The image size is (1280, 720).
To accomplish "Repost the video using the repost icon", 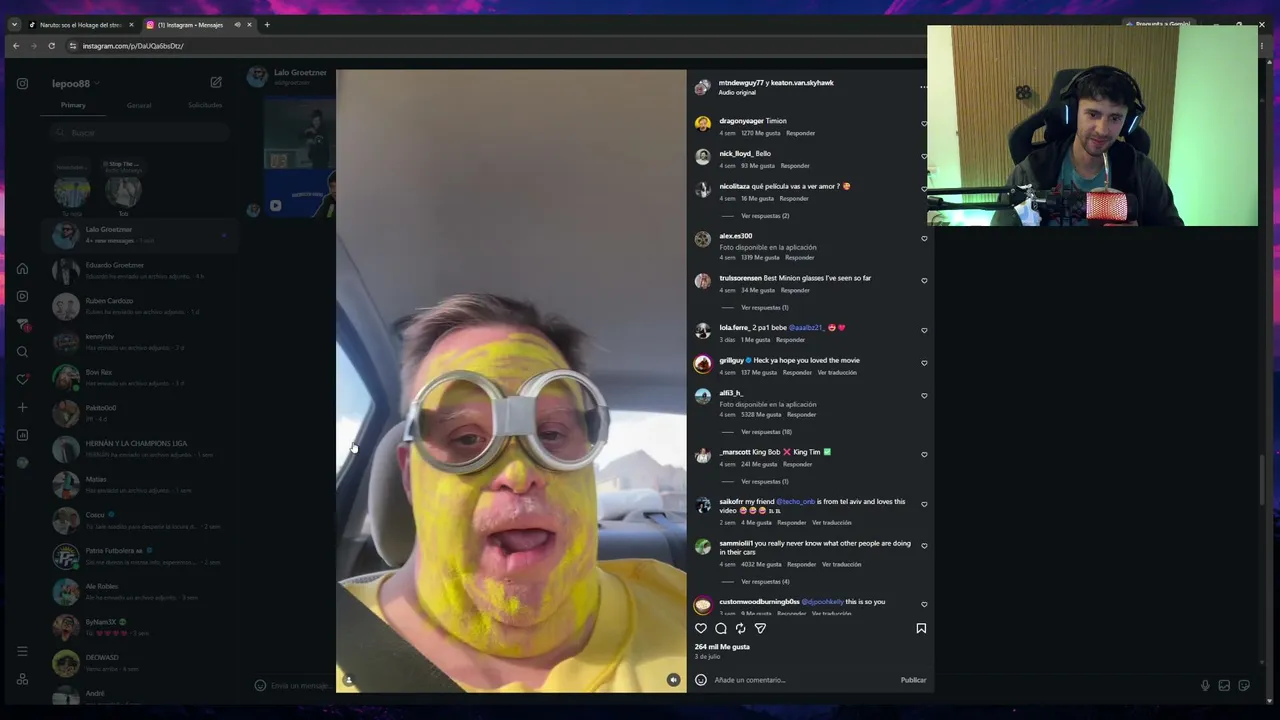I will [740, 628].
